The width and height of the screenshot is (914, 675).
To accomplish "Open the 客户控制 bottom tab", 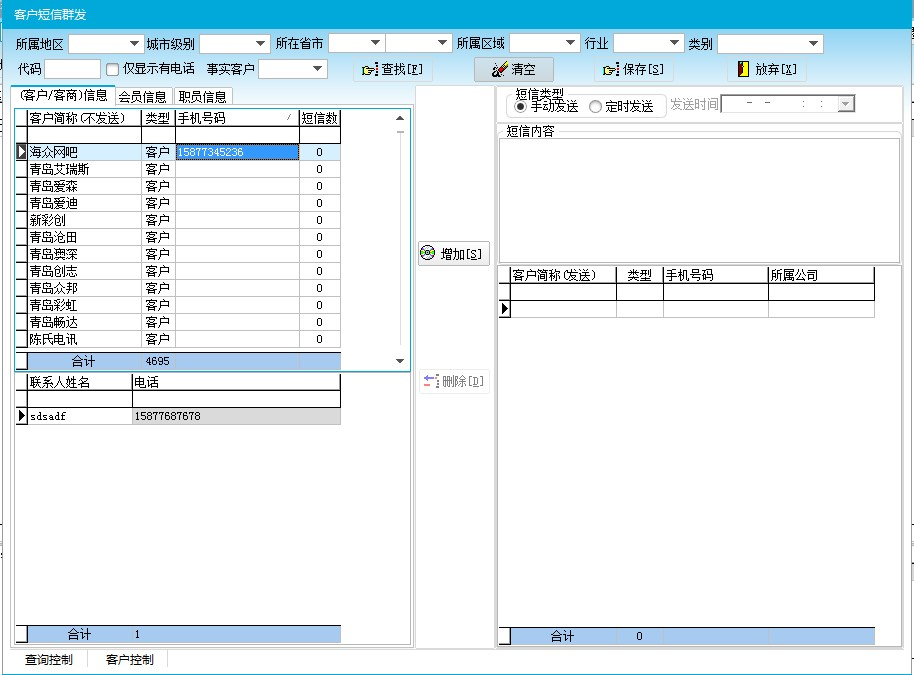I will pos(129,659).
